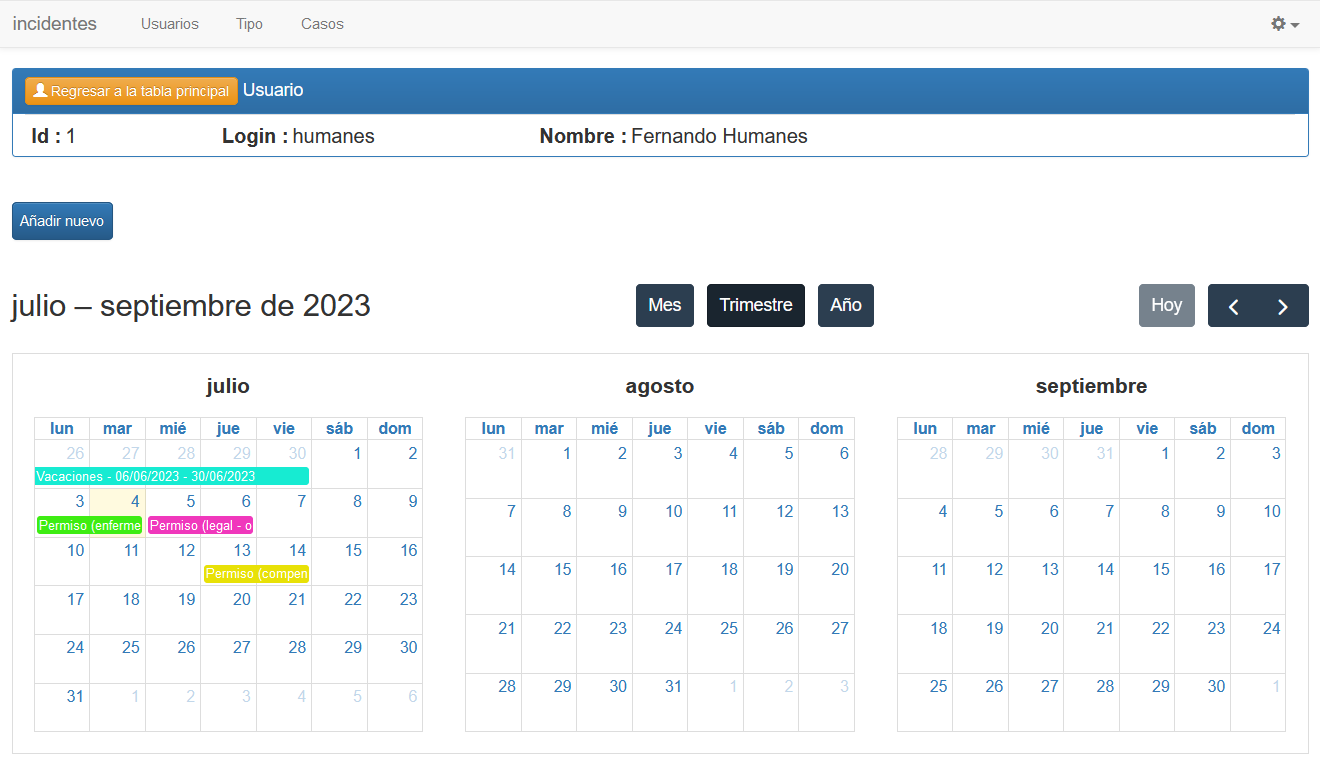Screen dimensions: 1320x769
Task: Click the yellow Permiso compensación event
Action: coord(256,573)
